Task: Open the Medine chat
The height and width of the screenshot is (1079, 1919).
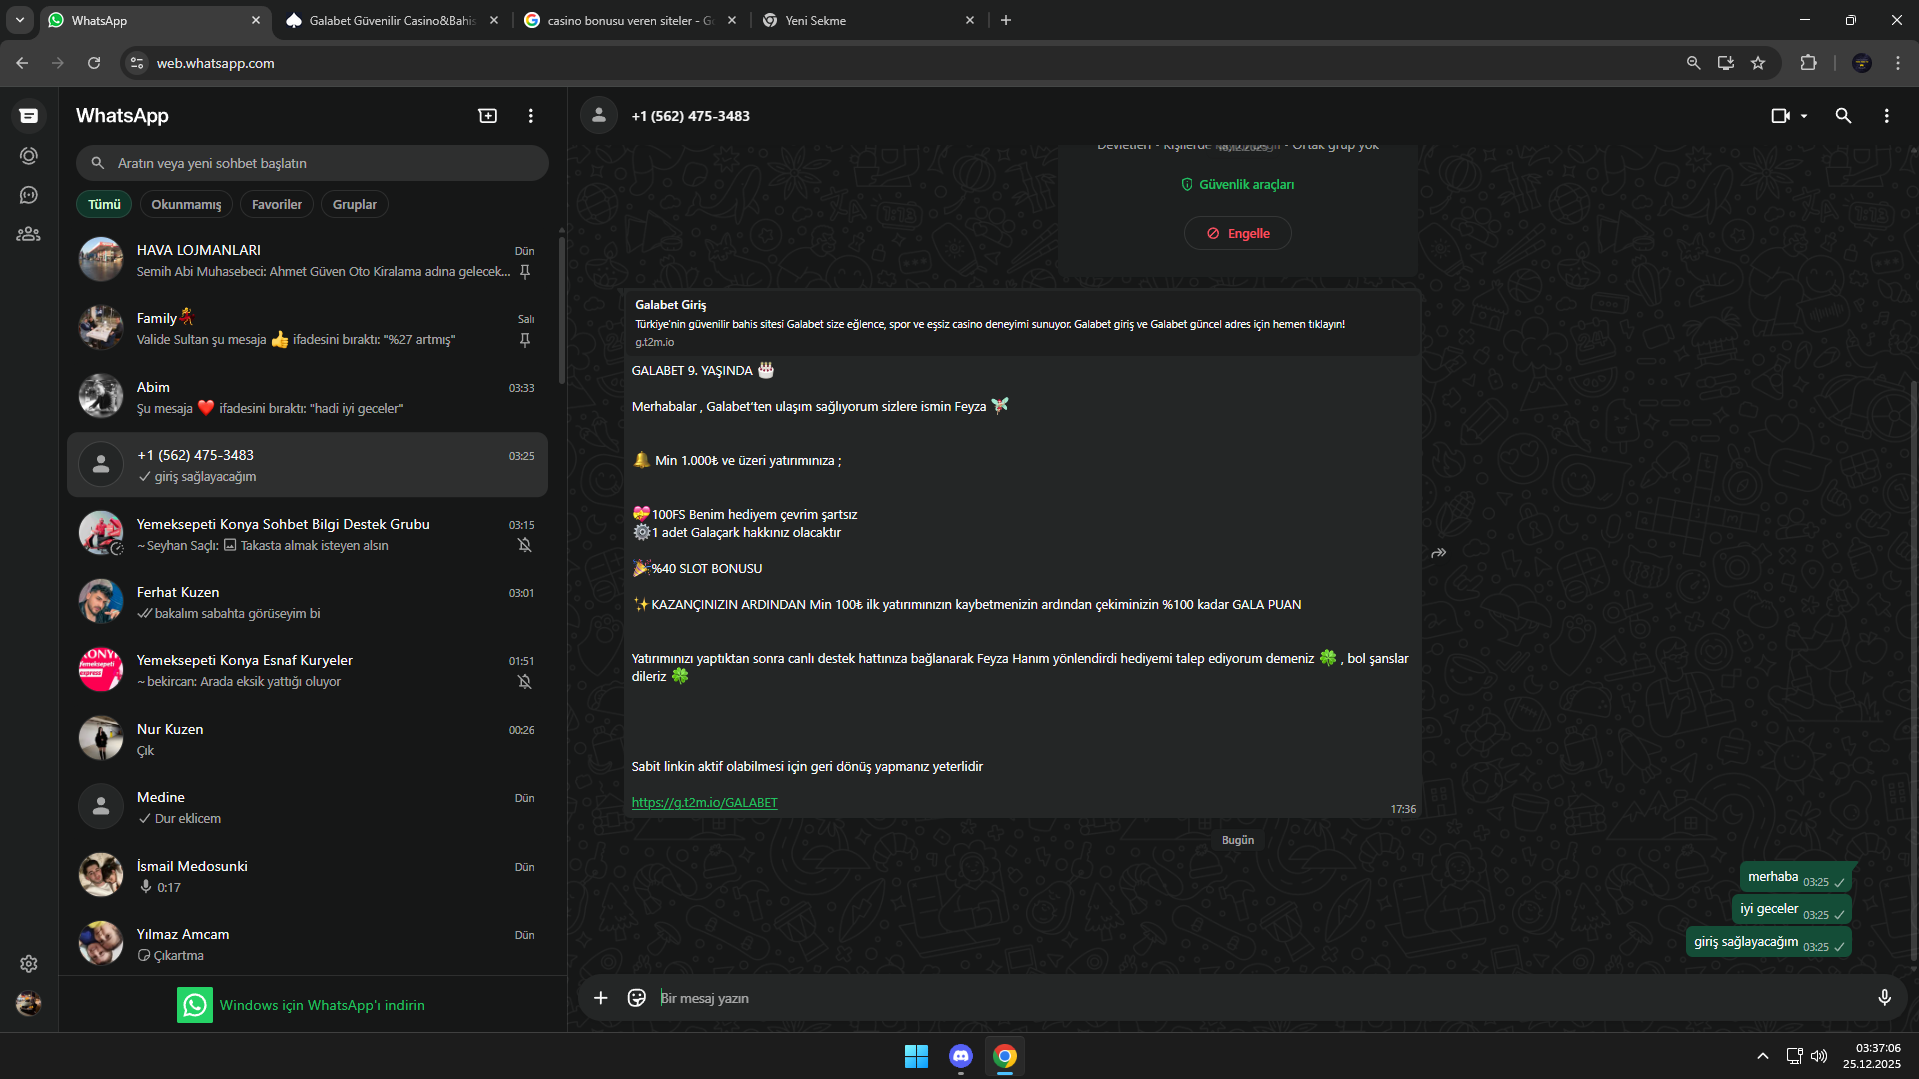Action: pos(307,807)
